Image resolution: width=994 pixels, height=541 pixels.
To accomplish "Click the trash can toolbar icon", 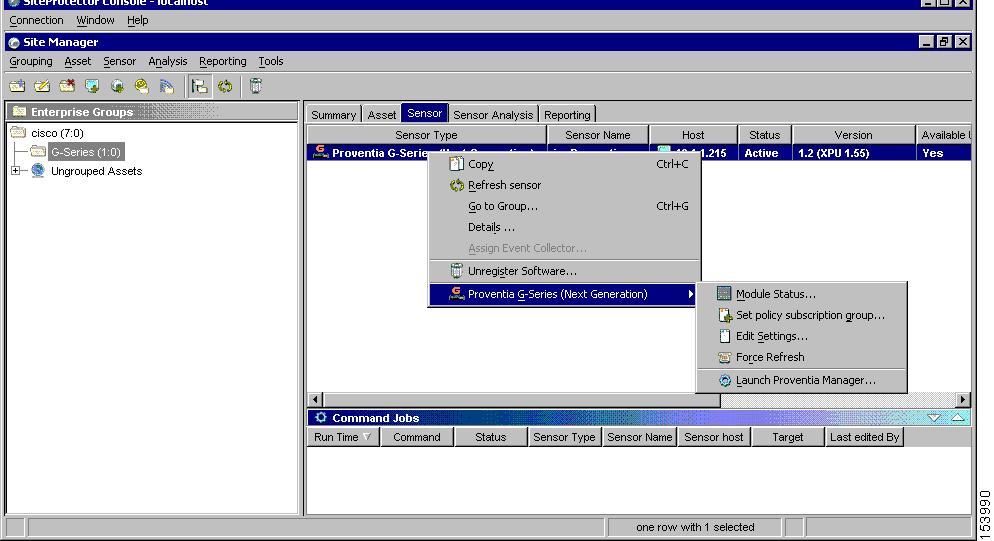I will coord(255,86).
